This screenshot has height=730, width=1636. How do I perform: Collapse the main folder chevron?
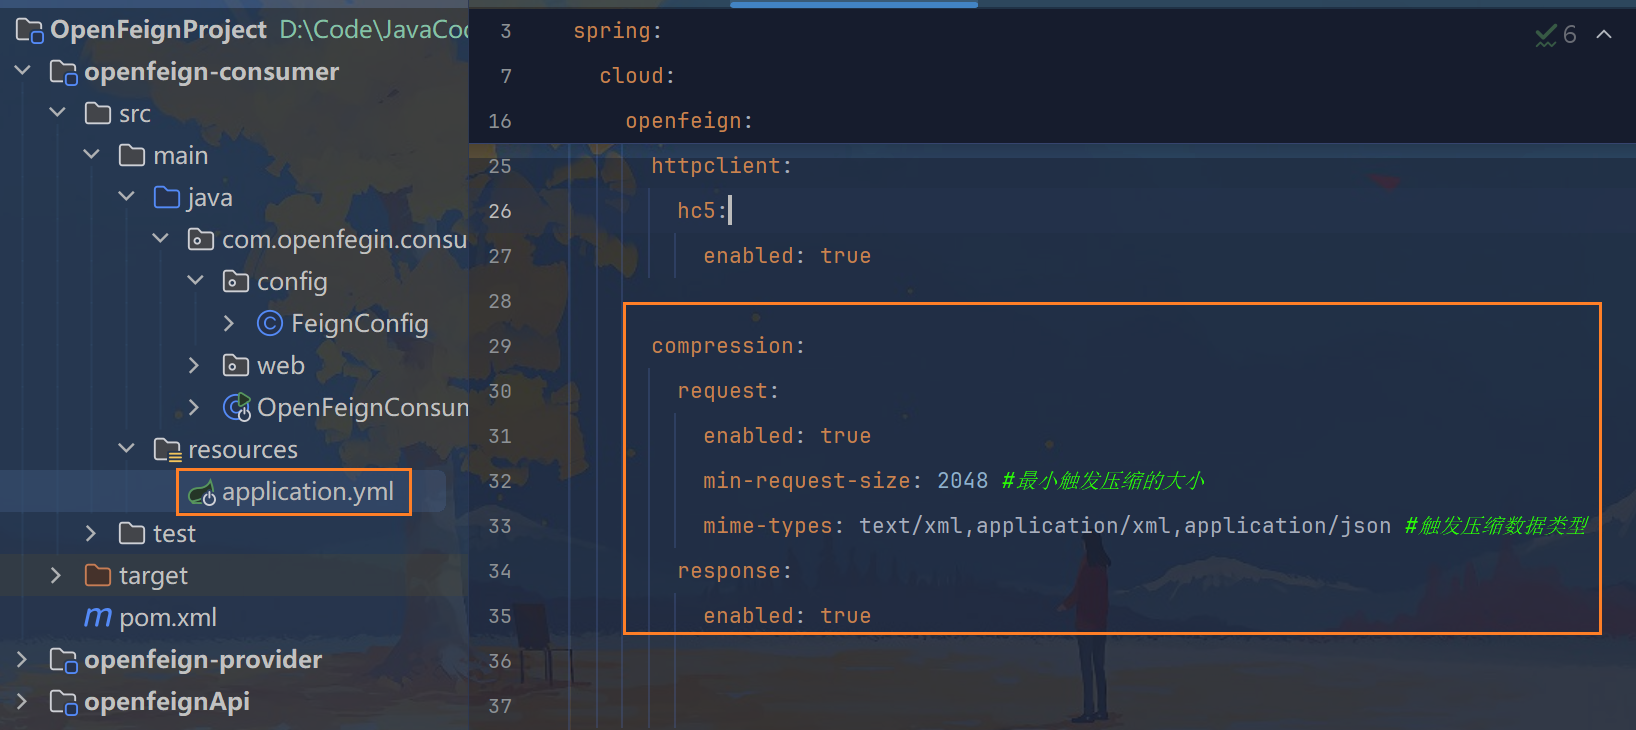click(92, 155)
